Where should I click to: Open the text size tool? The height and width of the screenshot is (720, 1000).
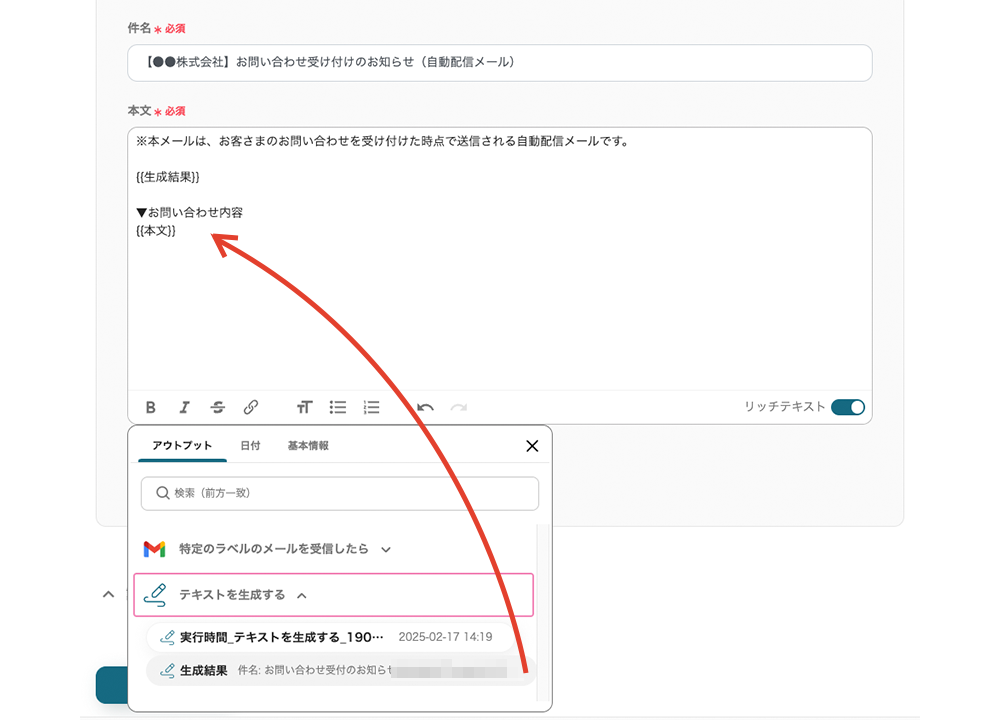[x=304, y=407]
